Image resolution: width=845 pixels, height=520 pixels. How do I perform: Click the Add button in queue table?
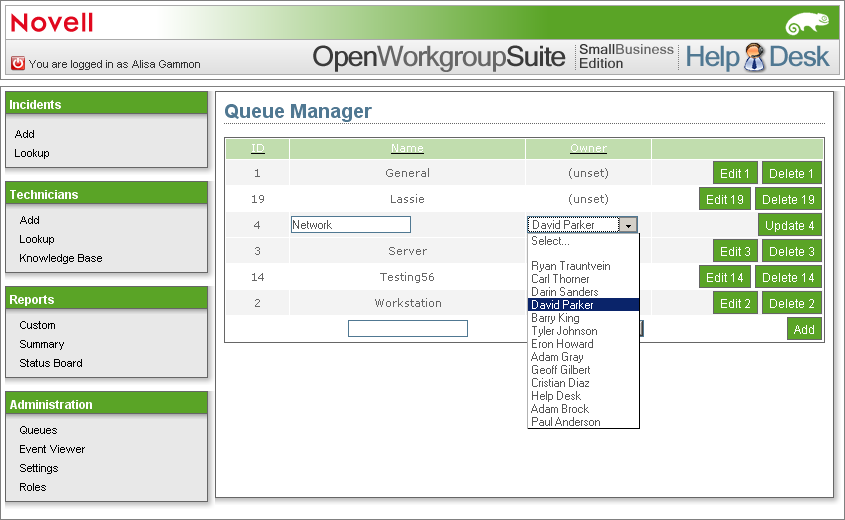pyautogui.click(x=804, y=329)
